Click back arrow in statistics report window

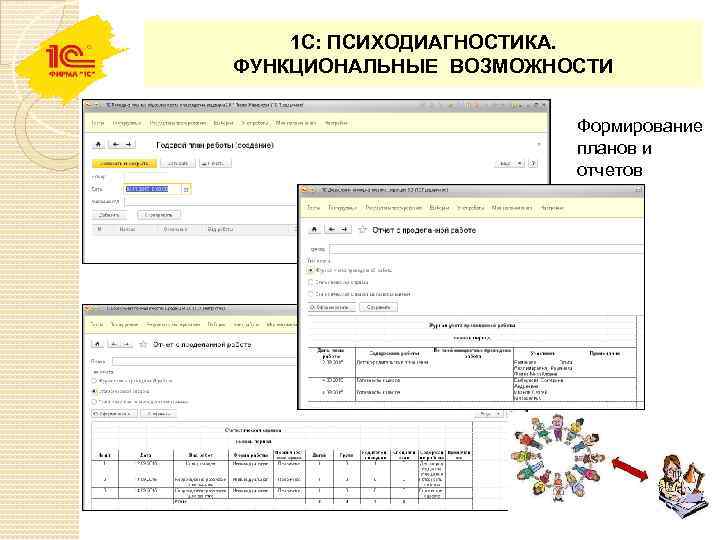(114, 344)
